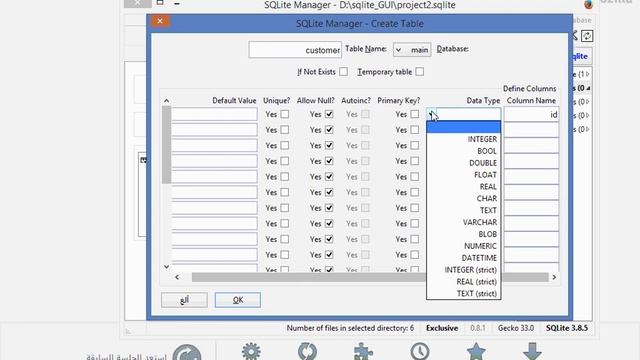Image resolution: width=640 pixels, height=360 pixels.
Task: Choose BLOB data type
Action: coord(464,234)
